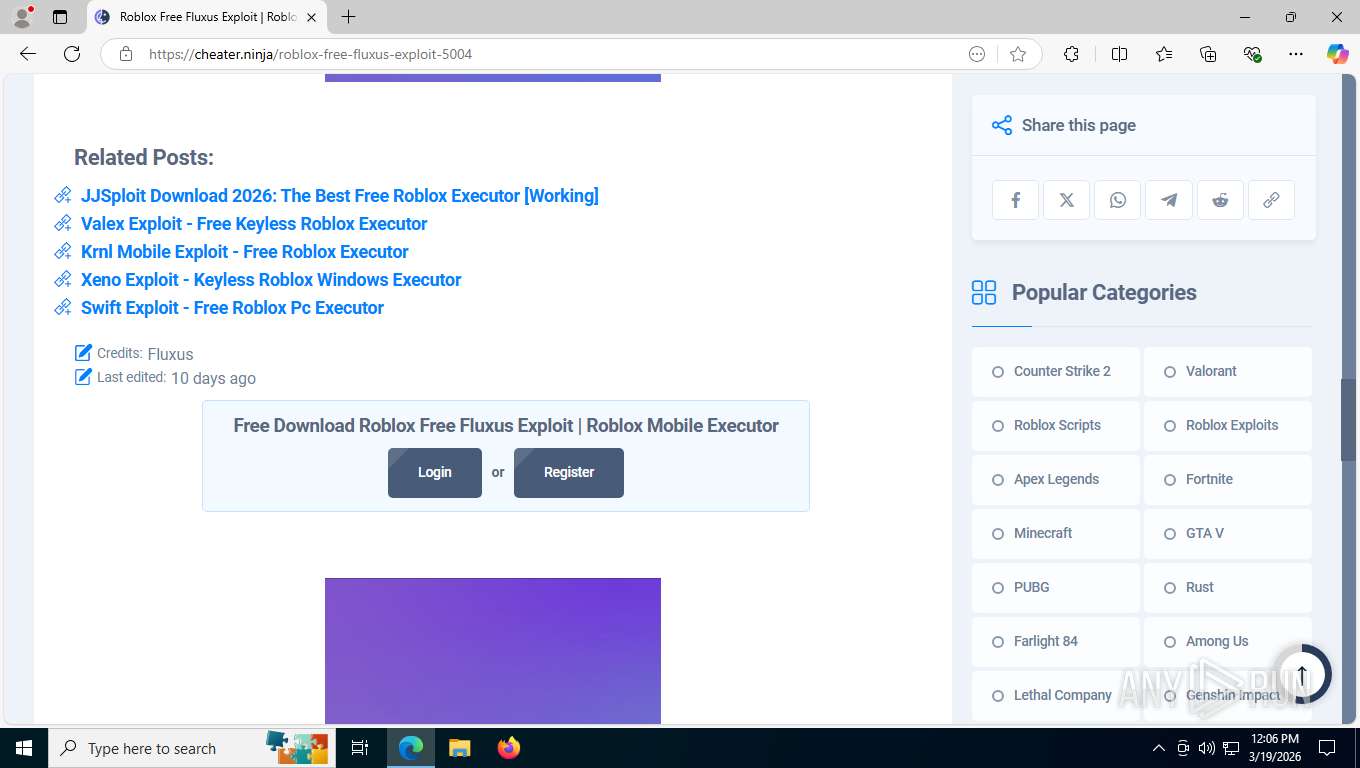The width and height of the screenshot is (1360, 768).
Task: Click the Windows taskbar search box
Action: [x=190, y=748]
